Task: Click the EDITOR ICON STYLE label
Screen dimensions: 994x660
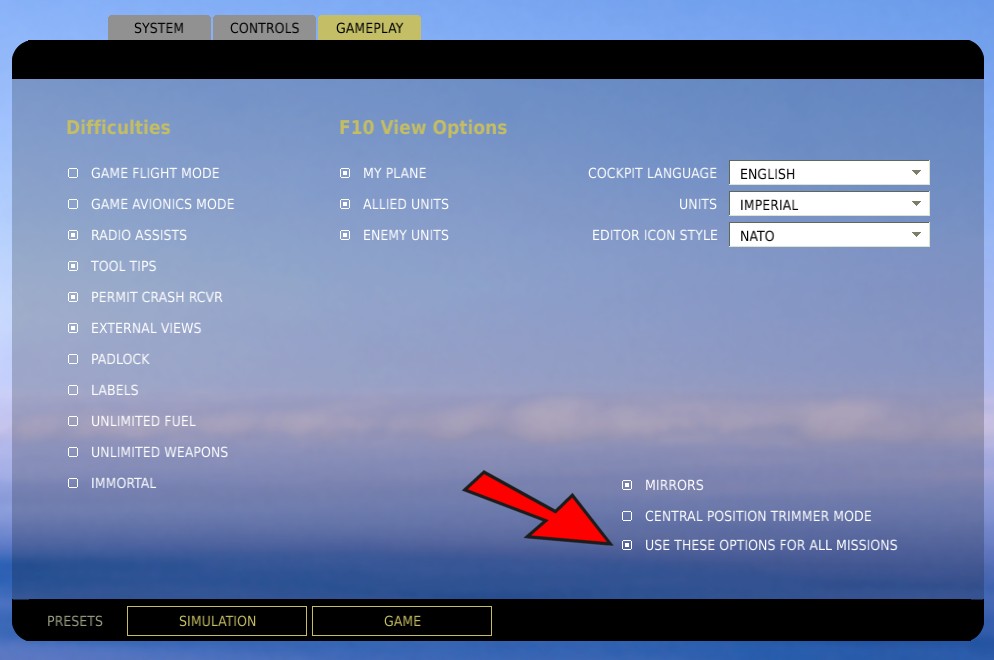Action: click(x=655, y=235)
